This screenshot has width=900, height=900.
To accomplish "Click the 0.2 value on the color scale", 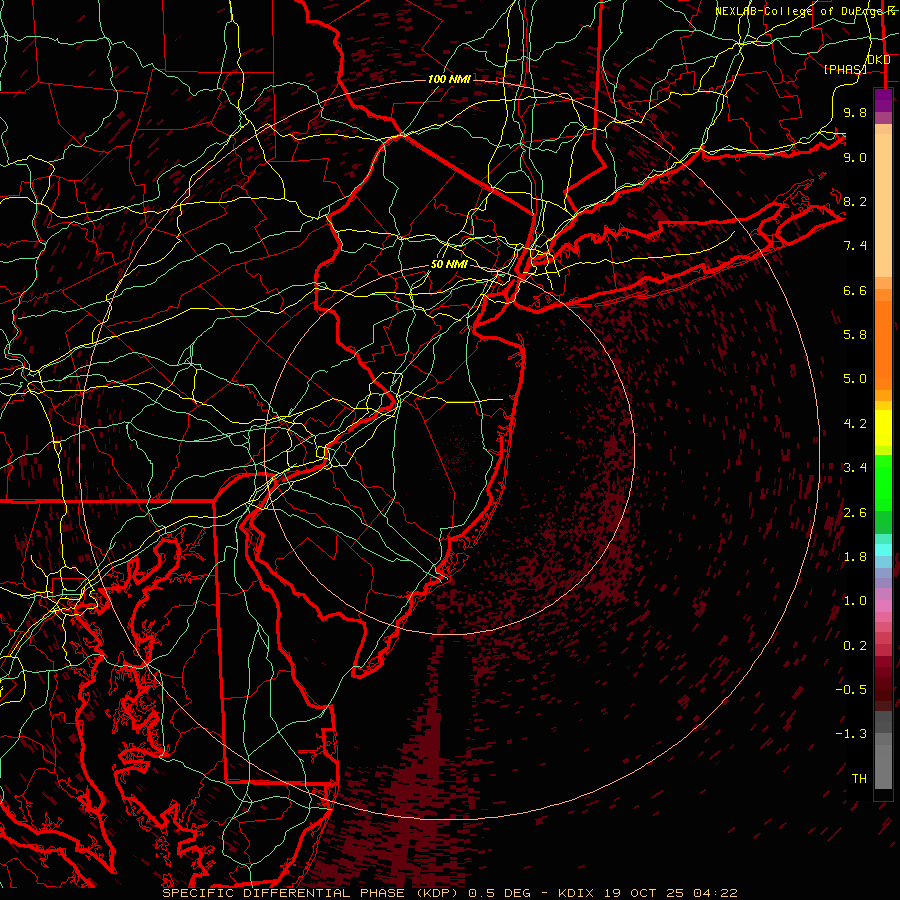I will click(x=855, y=646).
